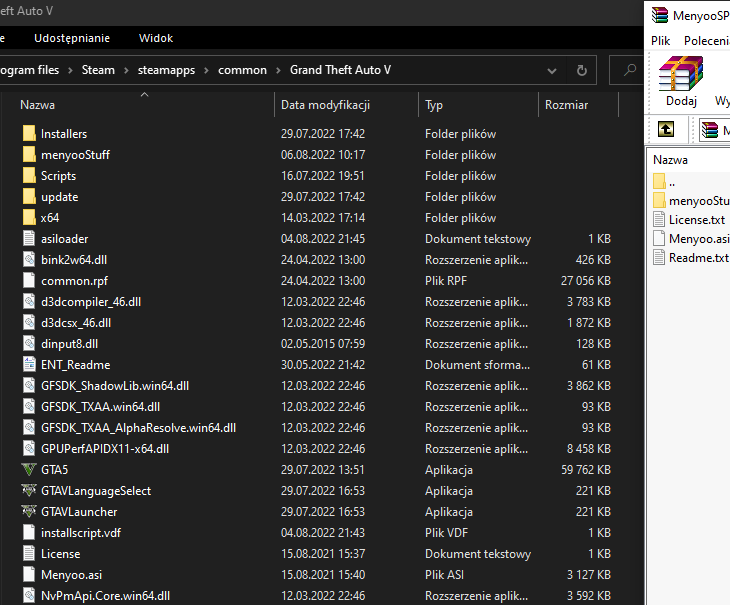The width and height of the screenshot is (730, 605).
Task: Click the GTA5 application icon
Action: (29, 470)
